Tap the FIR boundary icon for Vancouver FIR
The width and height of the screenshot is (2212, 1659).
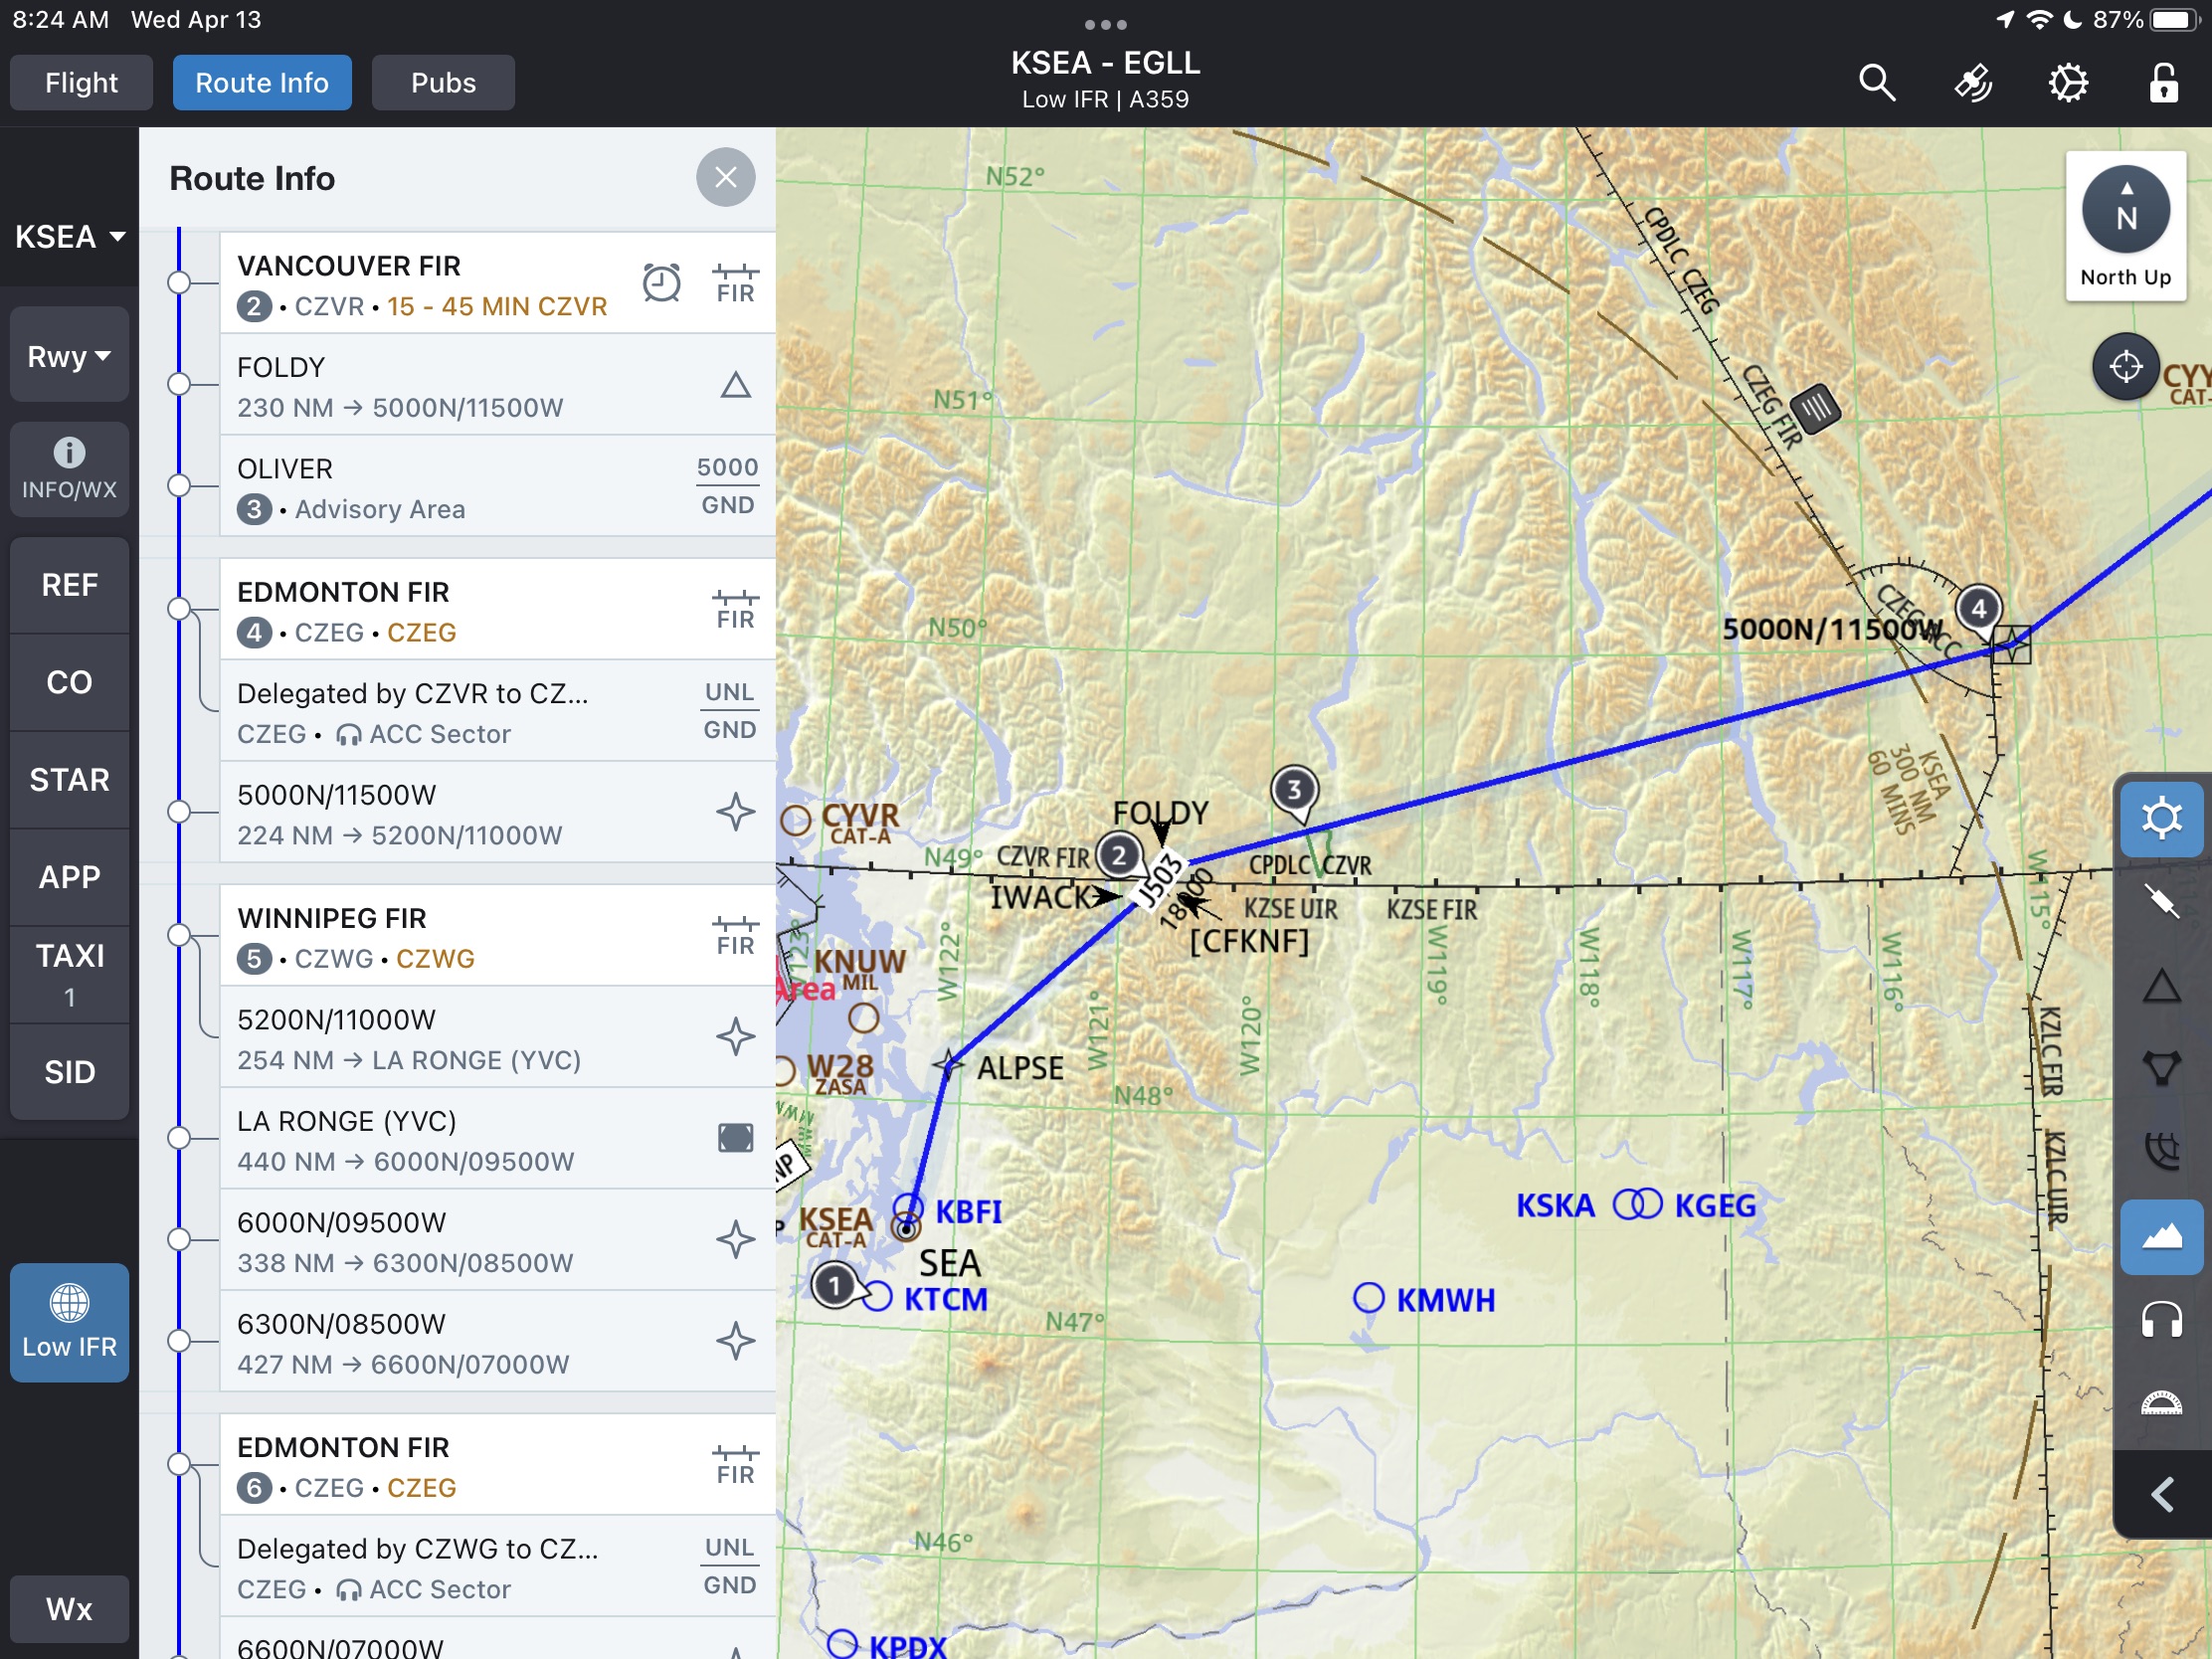(733, 282)
